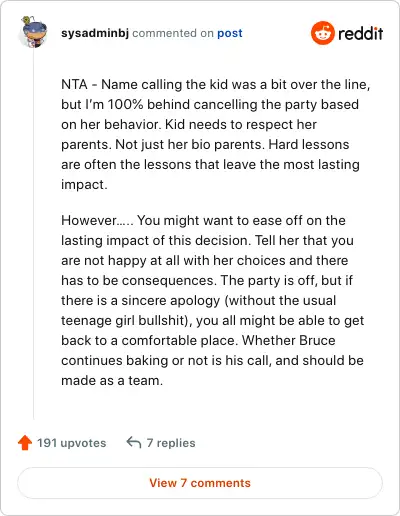
Task: Follow the blue 'post' link
Action: [x=230, y=33]
